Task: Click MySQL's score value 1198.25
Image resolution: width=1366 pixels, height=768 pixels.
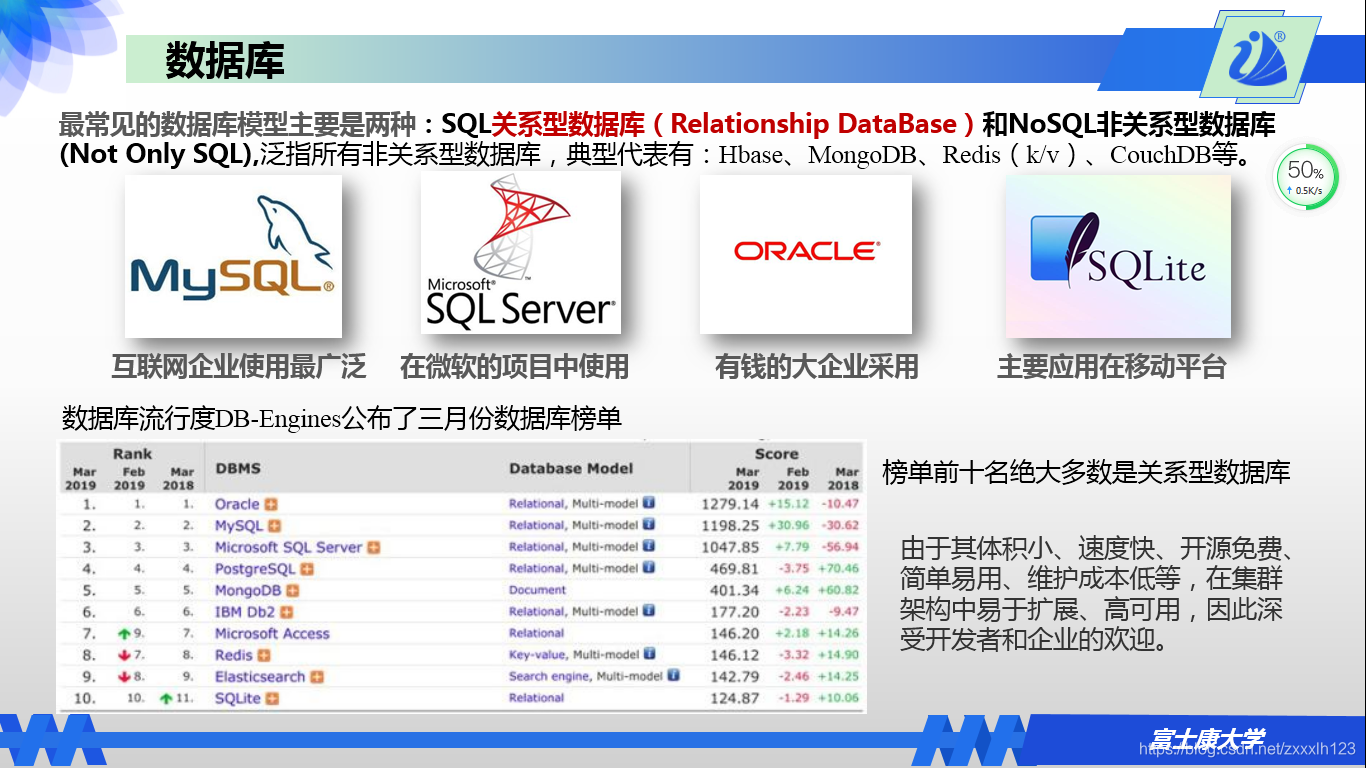Action: click(x=730, y=526)
